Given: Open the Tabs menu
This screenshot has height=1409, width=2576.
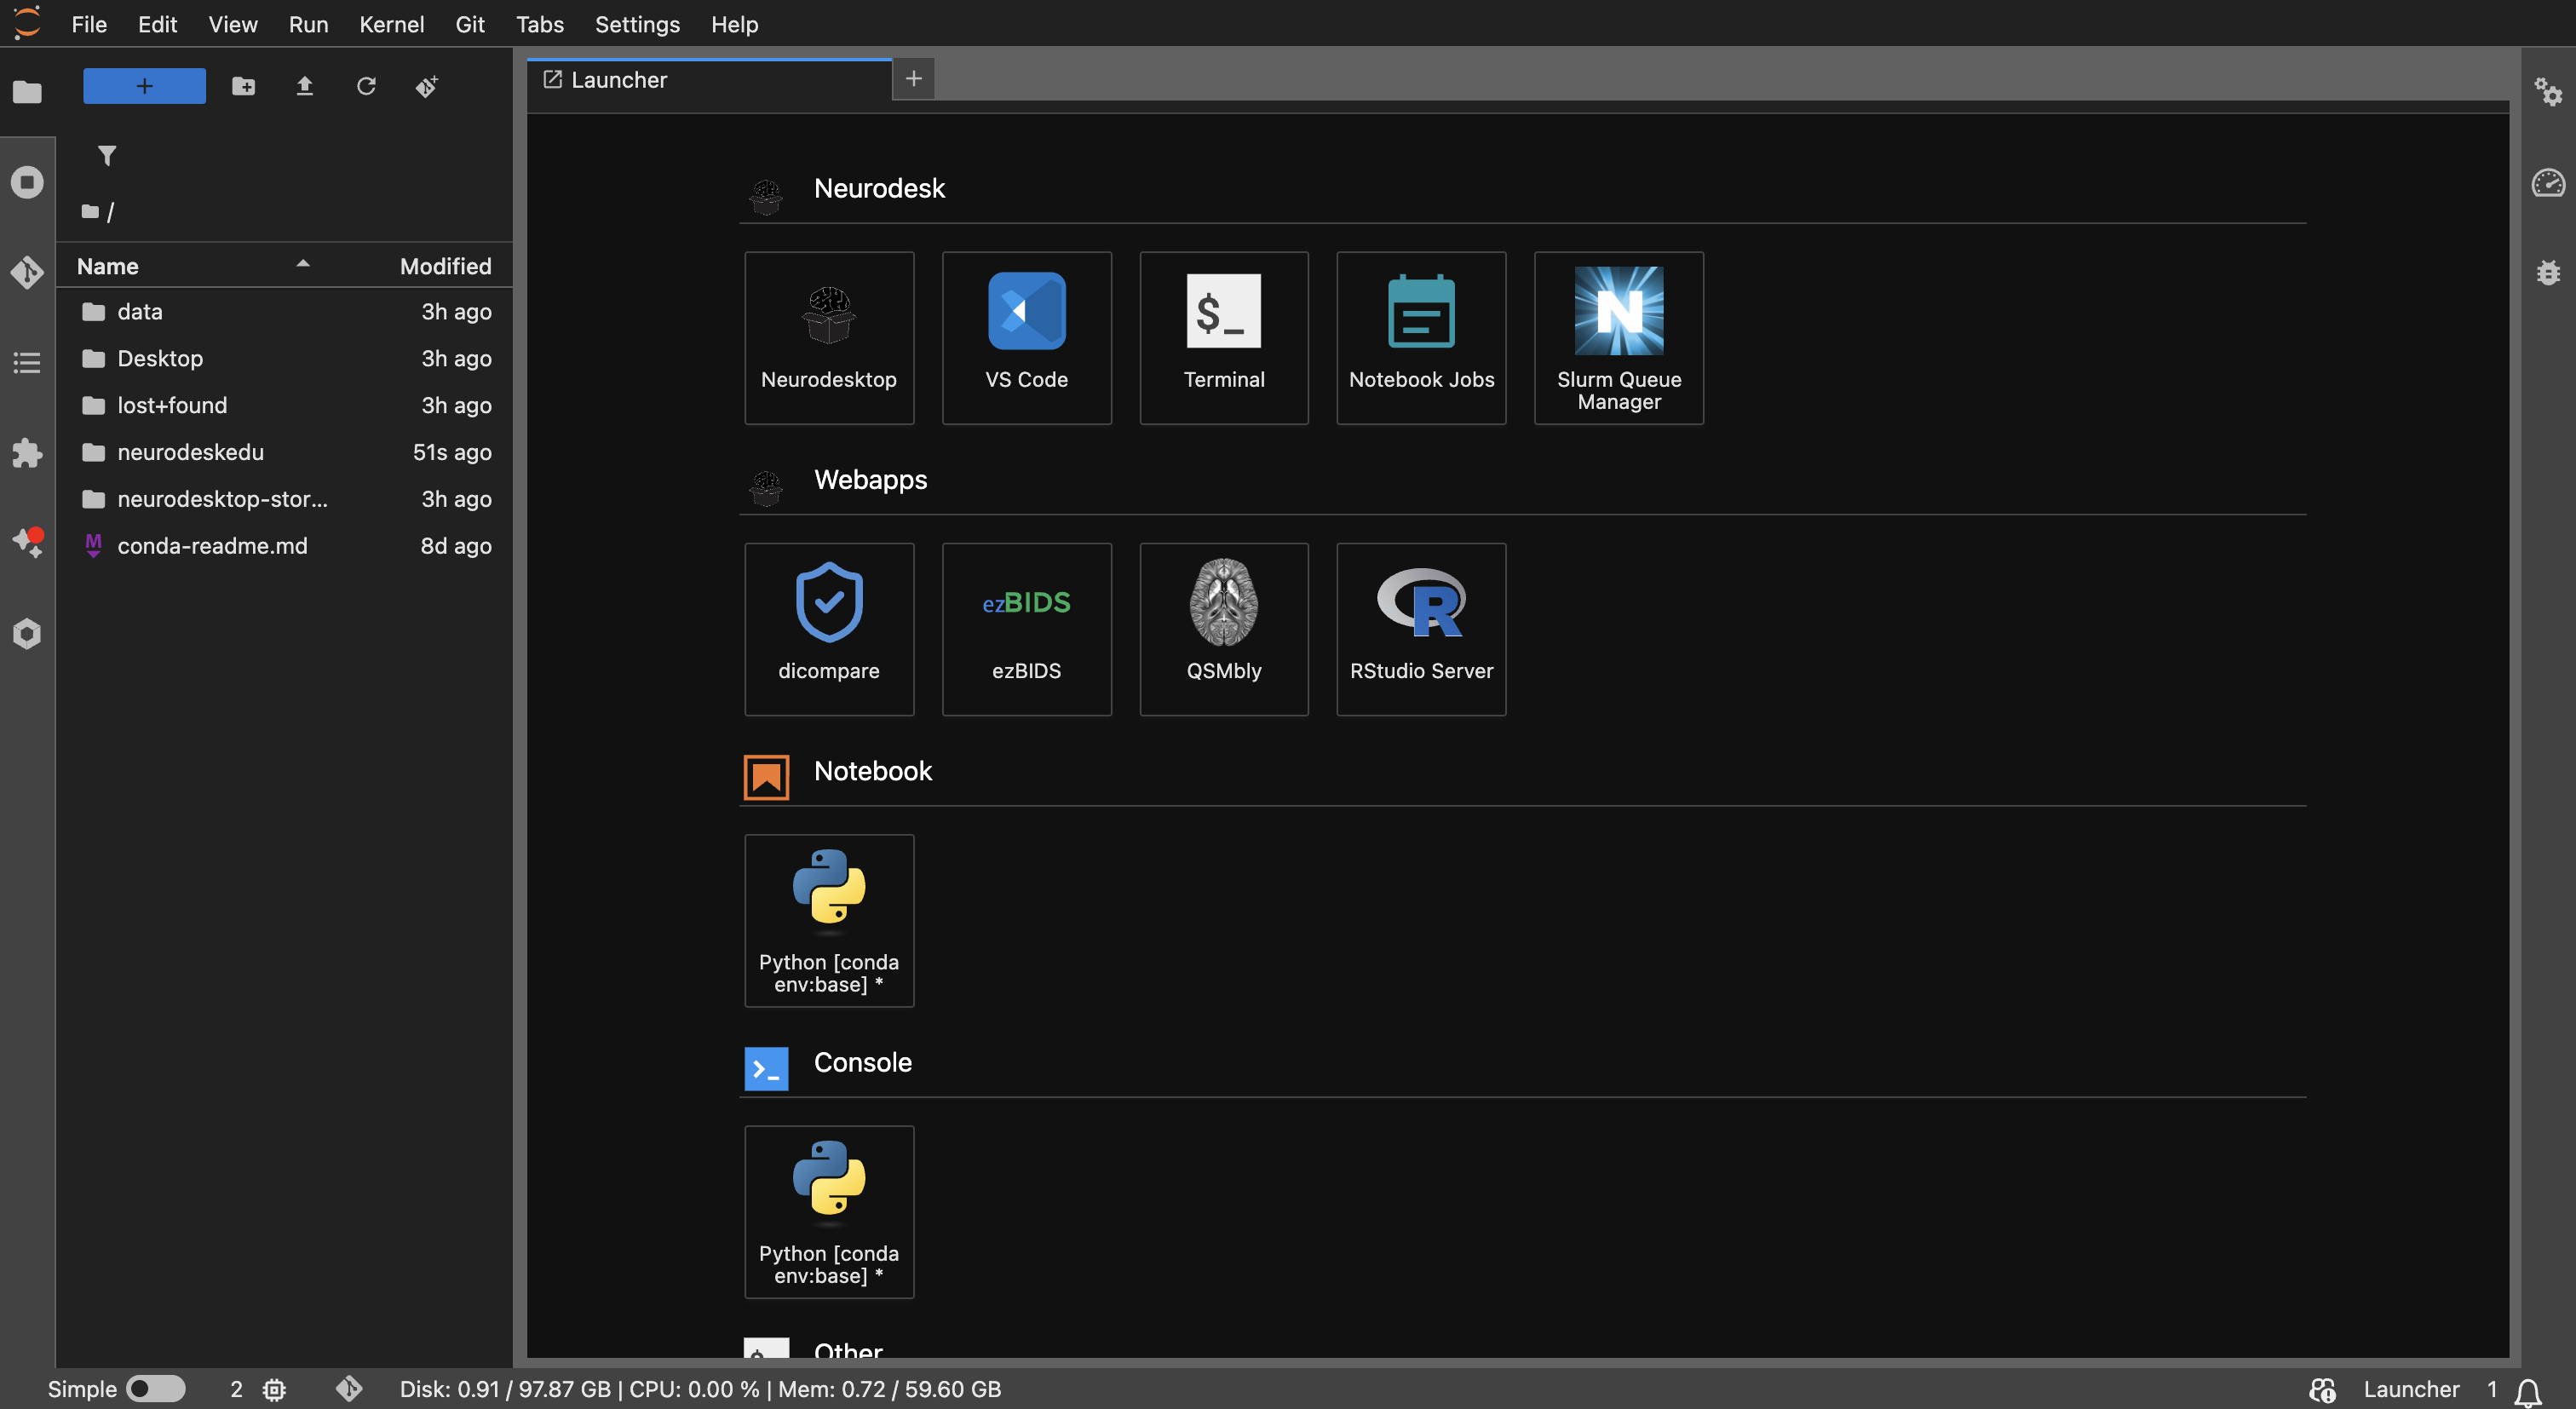Looking at the screenshot, I should coord(539,24).
